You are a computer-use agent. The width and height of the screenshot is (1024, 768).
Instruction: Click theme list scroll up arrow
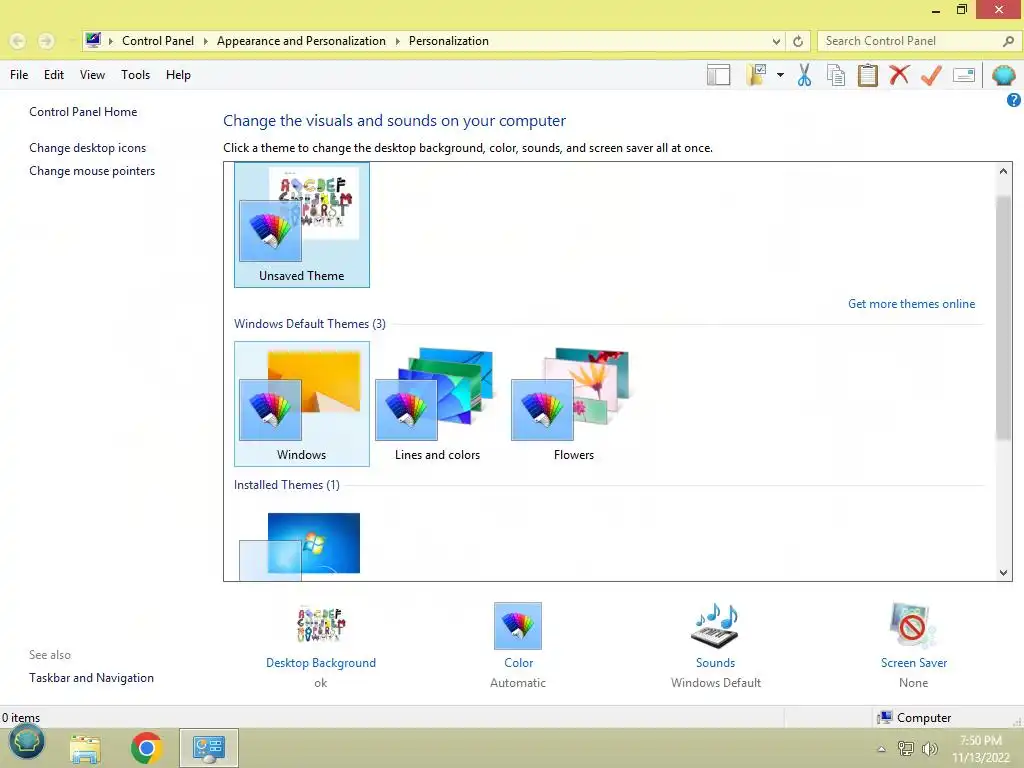coord(1003,171)
